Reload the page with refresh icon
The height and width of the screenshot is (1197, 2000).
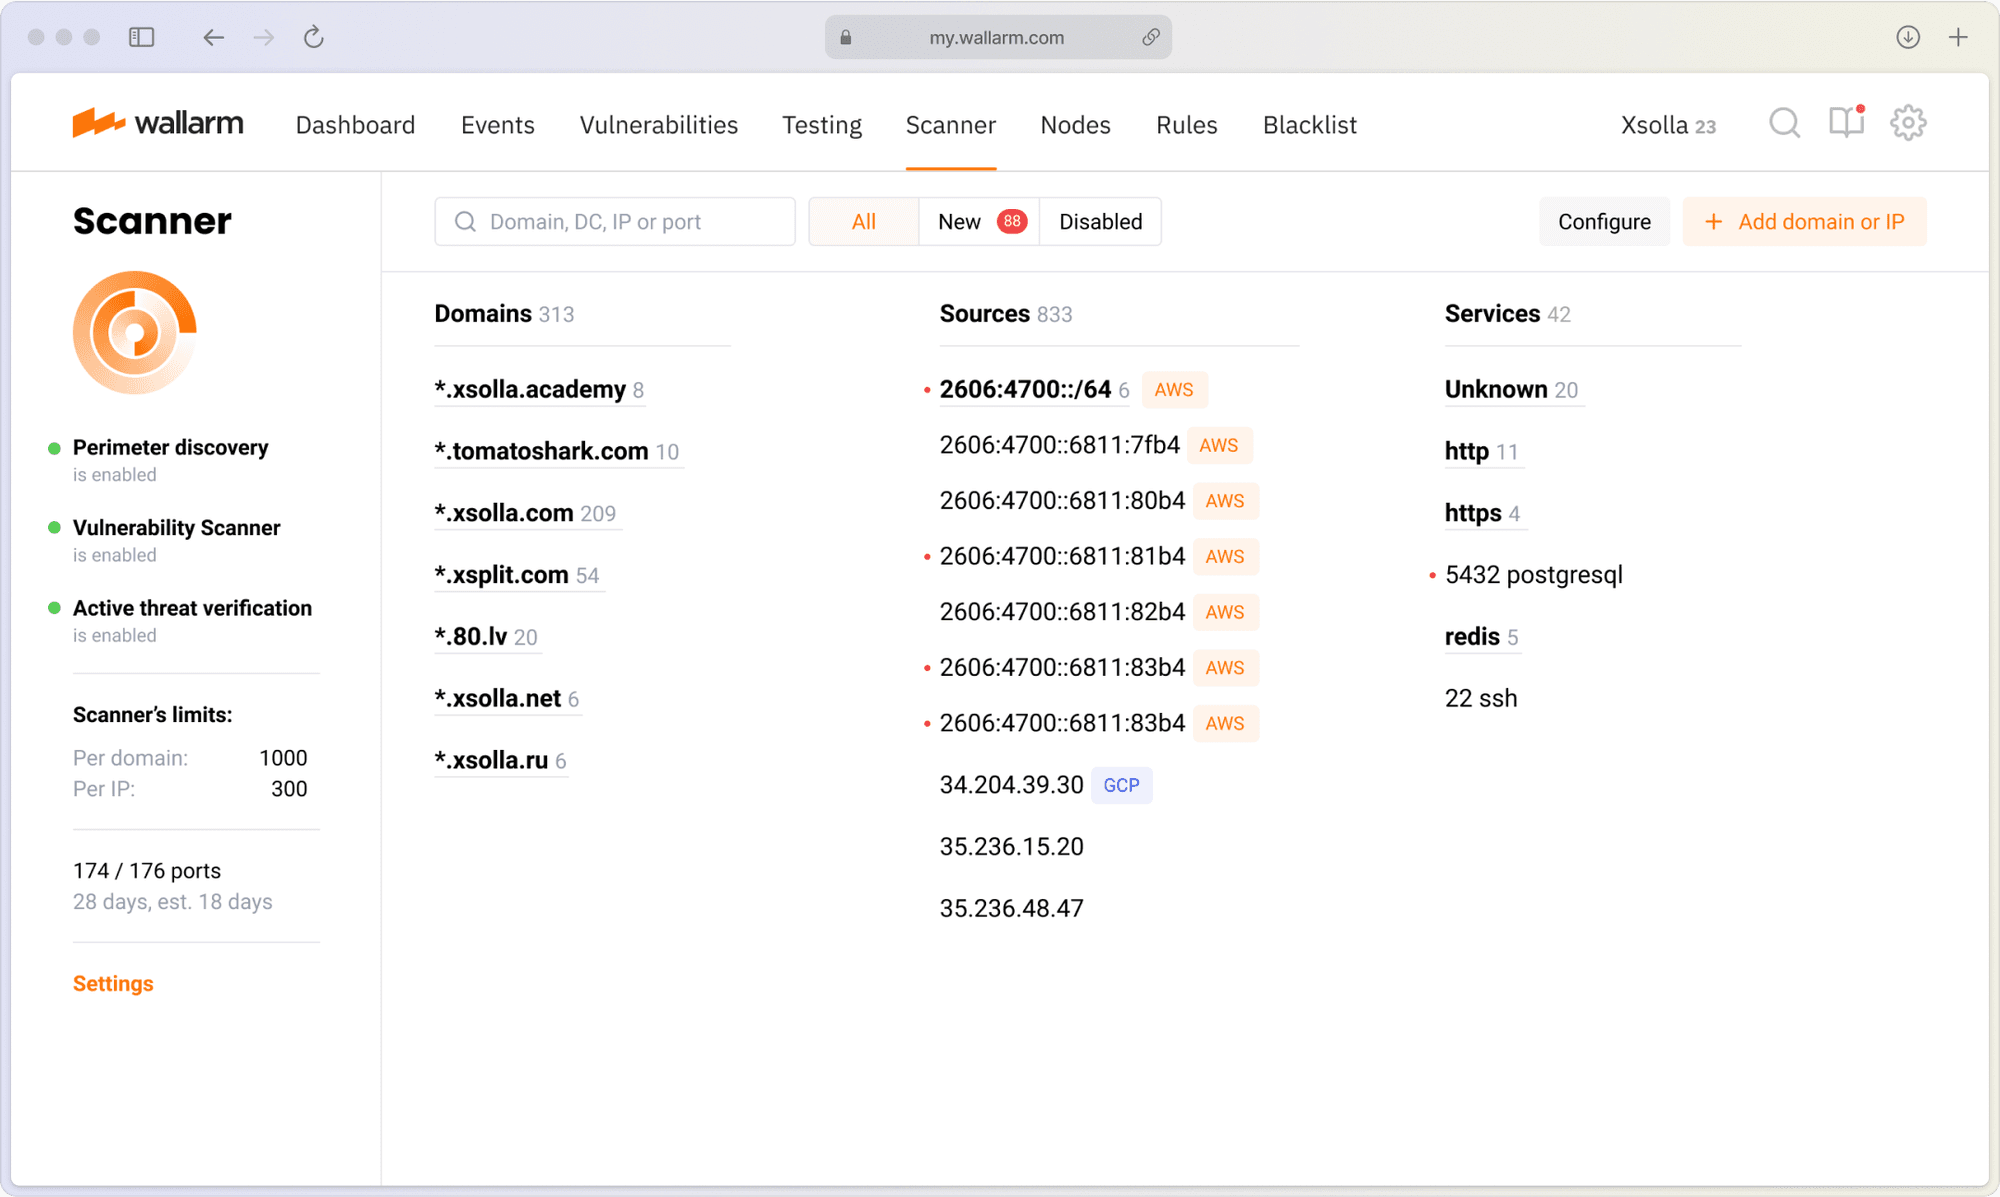(x=314, y=37)
